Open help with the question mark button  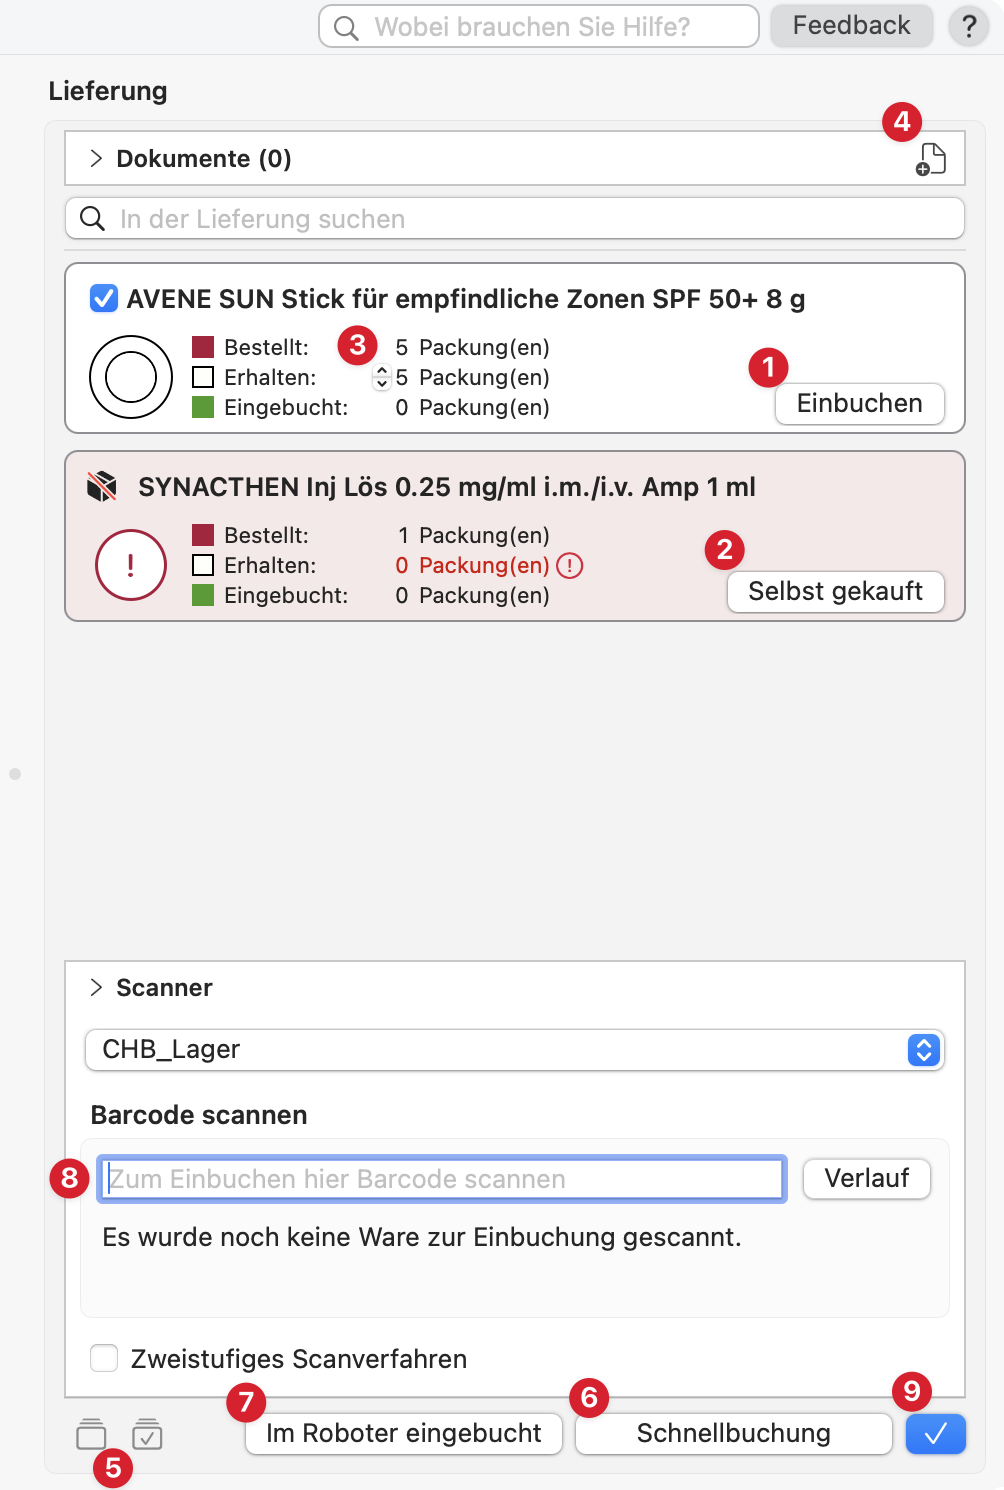[968, 27]
